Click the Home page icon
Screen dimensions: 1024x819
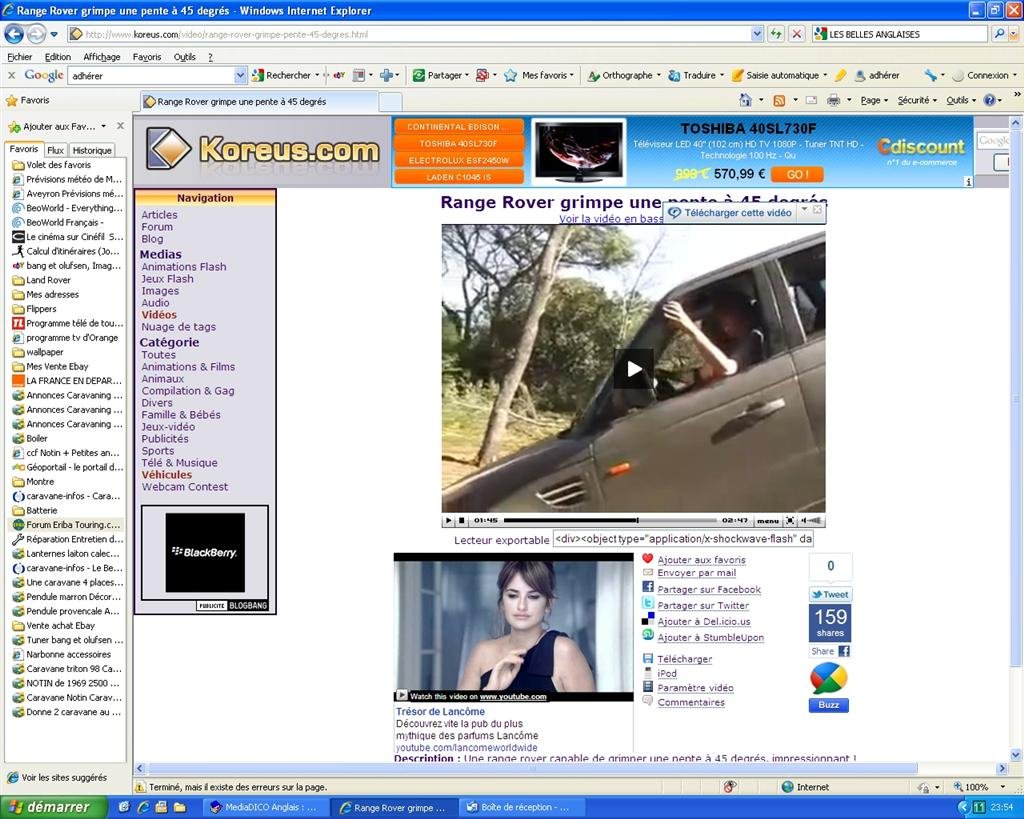pos(745,101)
